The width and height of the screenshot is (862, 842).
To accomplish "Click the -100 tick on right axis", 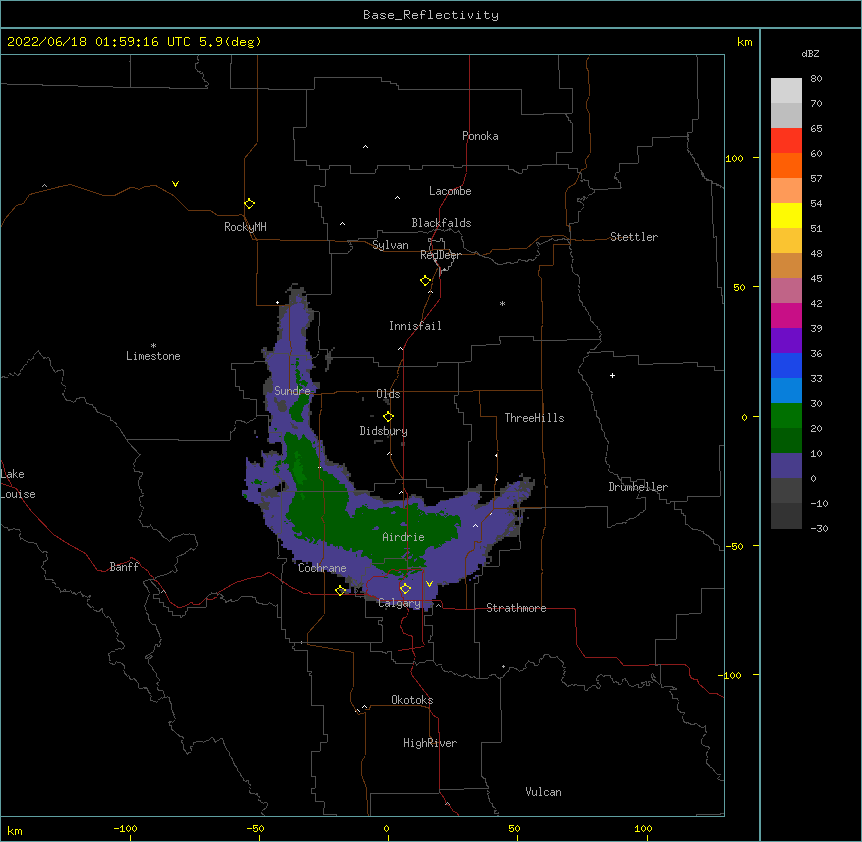I will click(732, 675).
